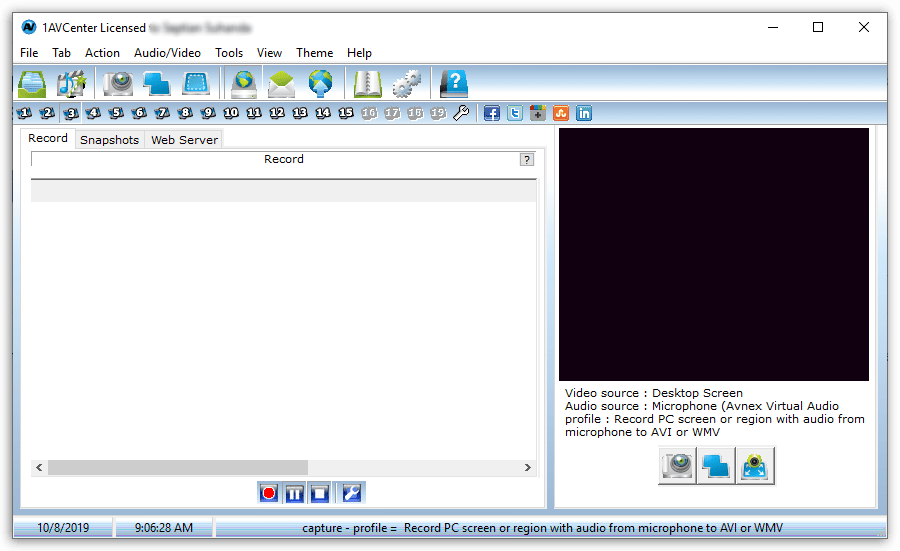Share via the Facebook icon
The width and height of the screenshot is (900, 551).
point(491,113)
